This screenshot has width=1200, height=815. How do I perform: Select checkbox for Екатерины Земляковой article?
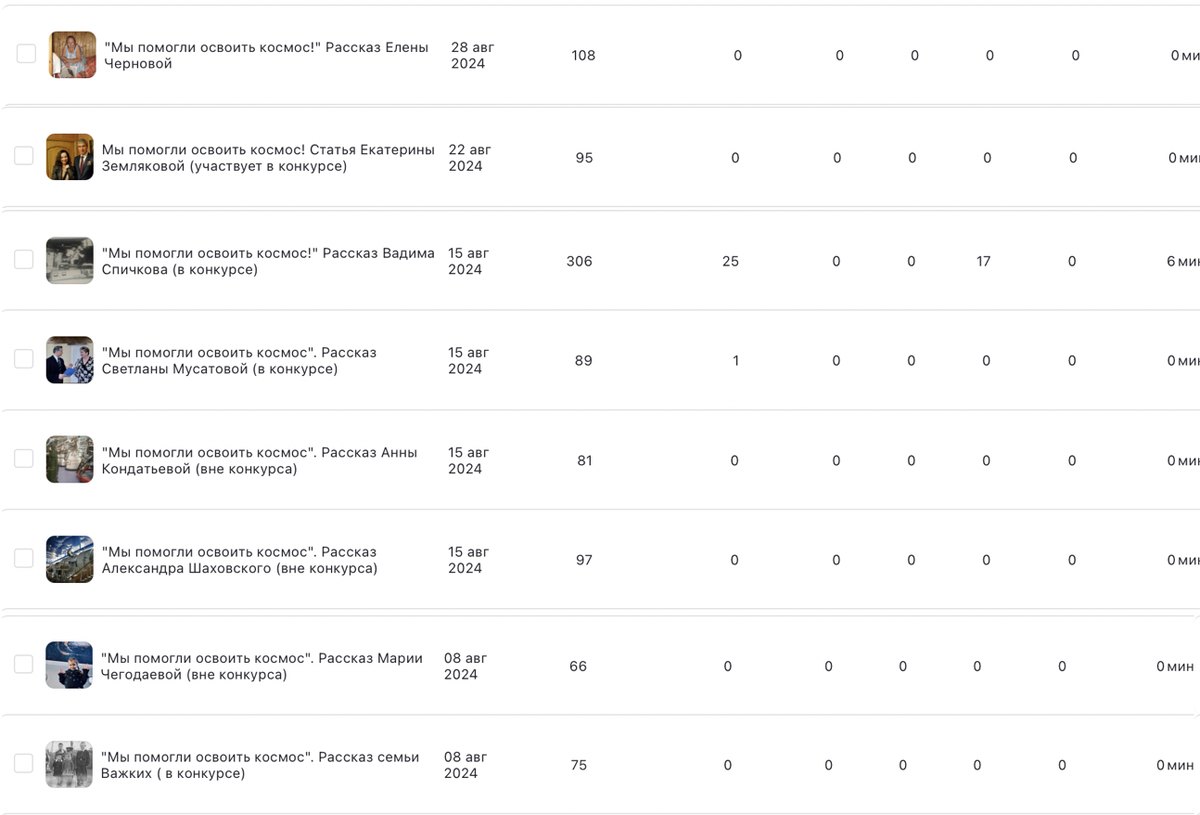pyautogui.click(x=24, y=155)
